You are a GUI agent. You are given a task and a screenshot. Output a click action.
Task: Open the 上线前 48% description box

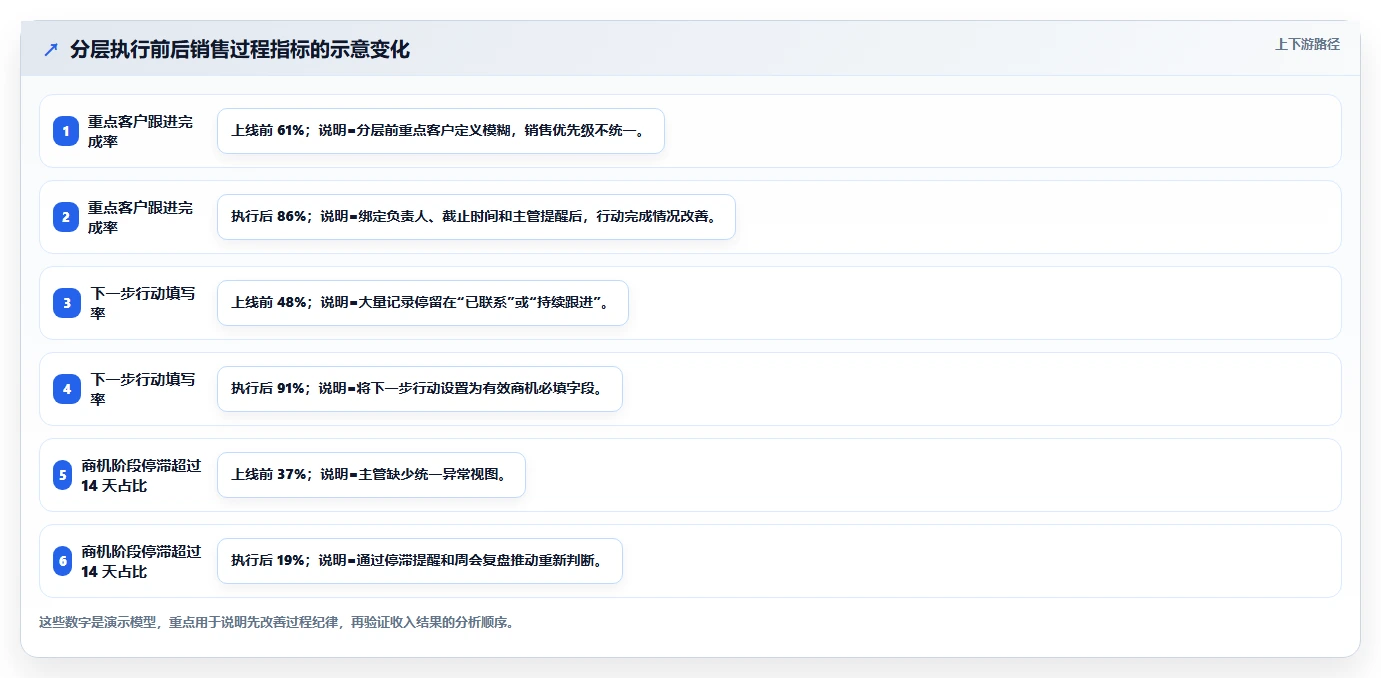[423, 303]
